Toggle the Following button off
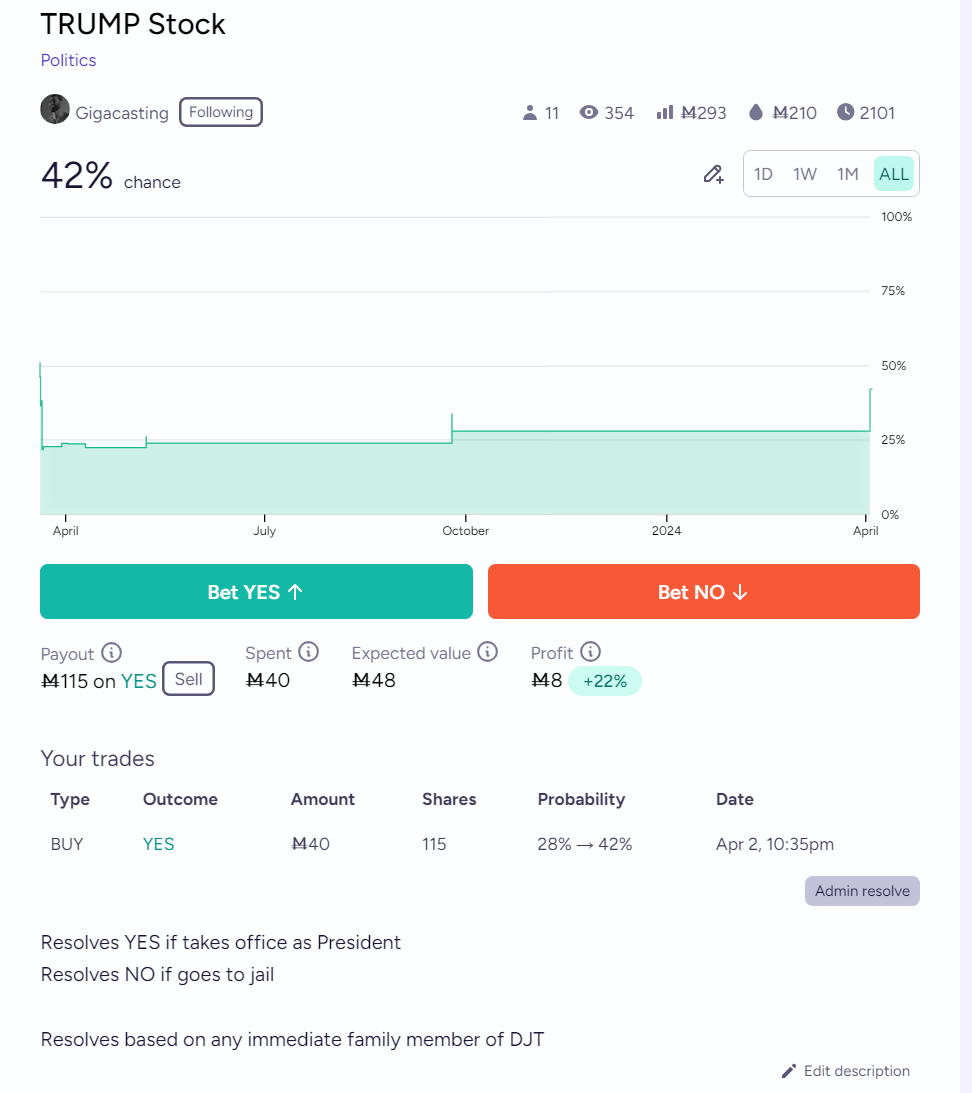The height and width of the screenshot is (1093, 972). 221,112
